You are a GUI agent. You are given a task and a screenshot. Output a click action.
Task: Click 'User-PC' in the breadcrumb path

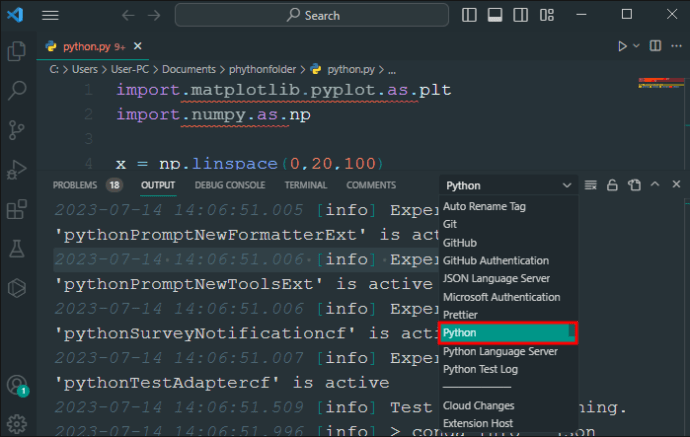tap(129, 70)
